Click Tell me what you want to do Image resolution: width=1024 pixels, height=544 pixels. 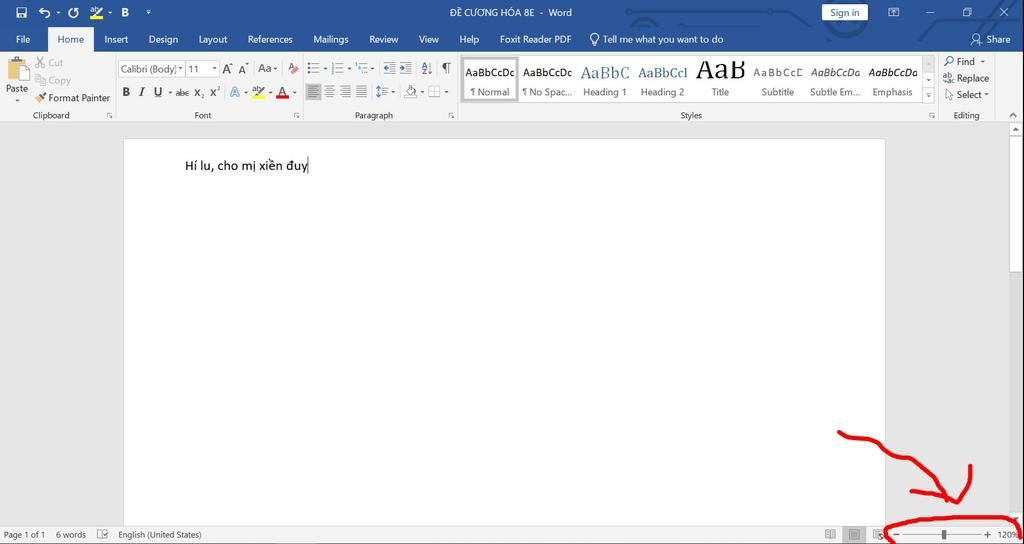pos(656,39)
